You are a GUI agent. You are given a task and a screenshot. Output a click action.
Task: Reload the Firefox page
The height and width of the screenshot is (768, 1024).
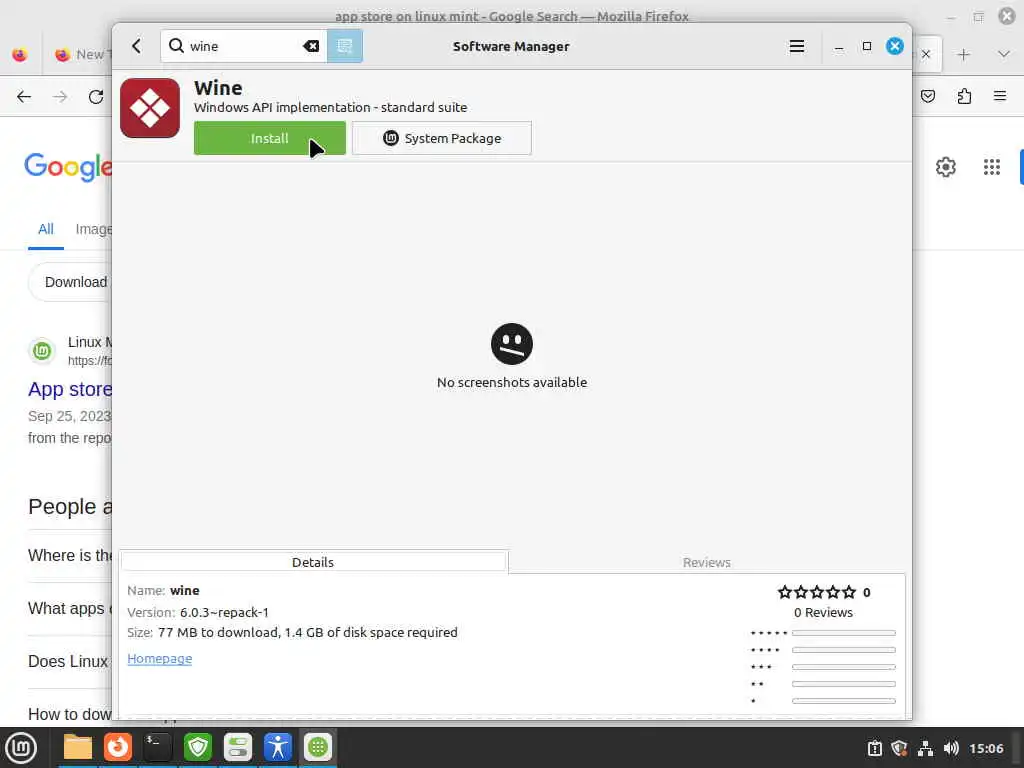coord(96,97)
